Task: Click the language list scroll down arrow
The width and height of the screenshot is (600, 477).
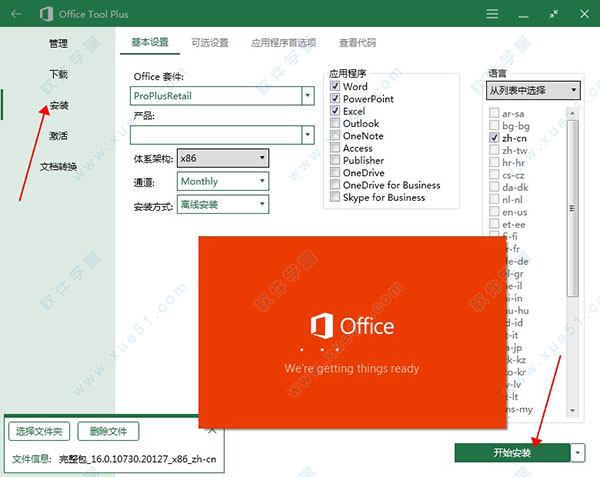Action: [573, 411]
